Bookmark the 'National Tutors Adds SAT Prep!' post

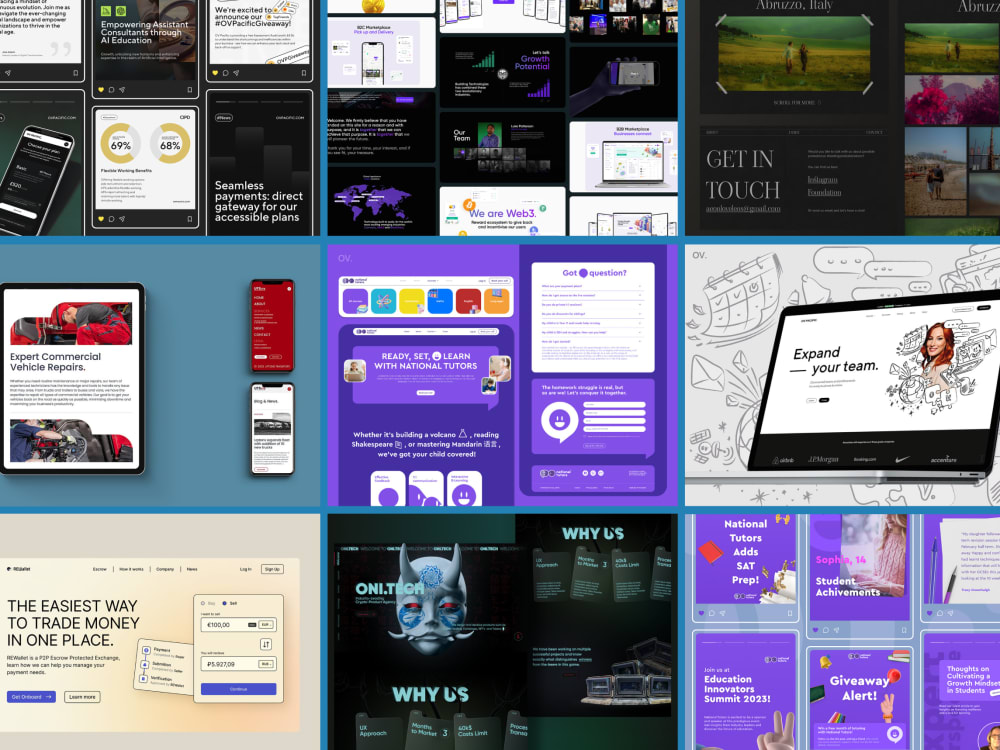pyautogui.click(x=790, y=613)
